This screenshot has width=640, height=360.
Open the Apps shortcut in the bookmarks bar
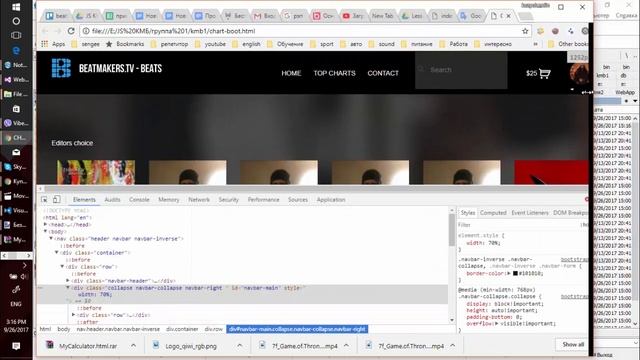[x=53, y=44]
